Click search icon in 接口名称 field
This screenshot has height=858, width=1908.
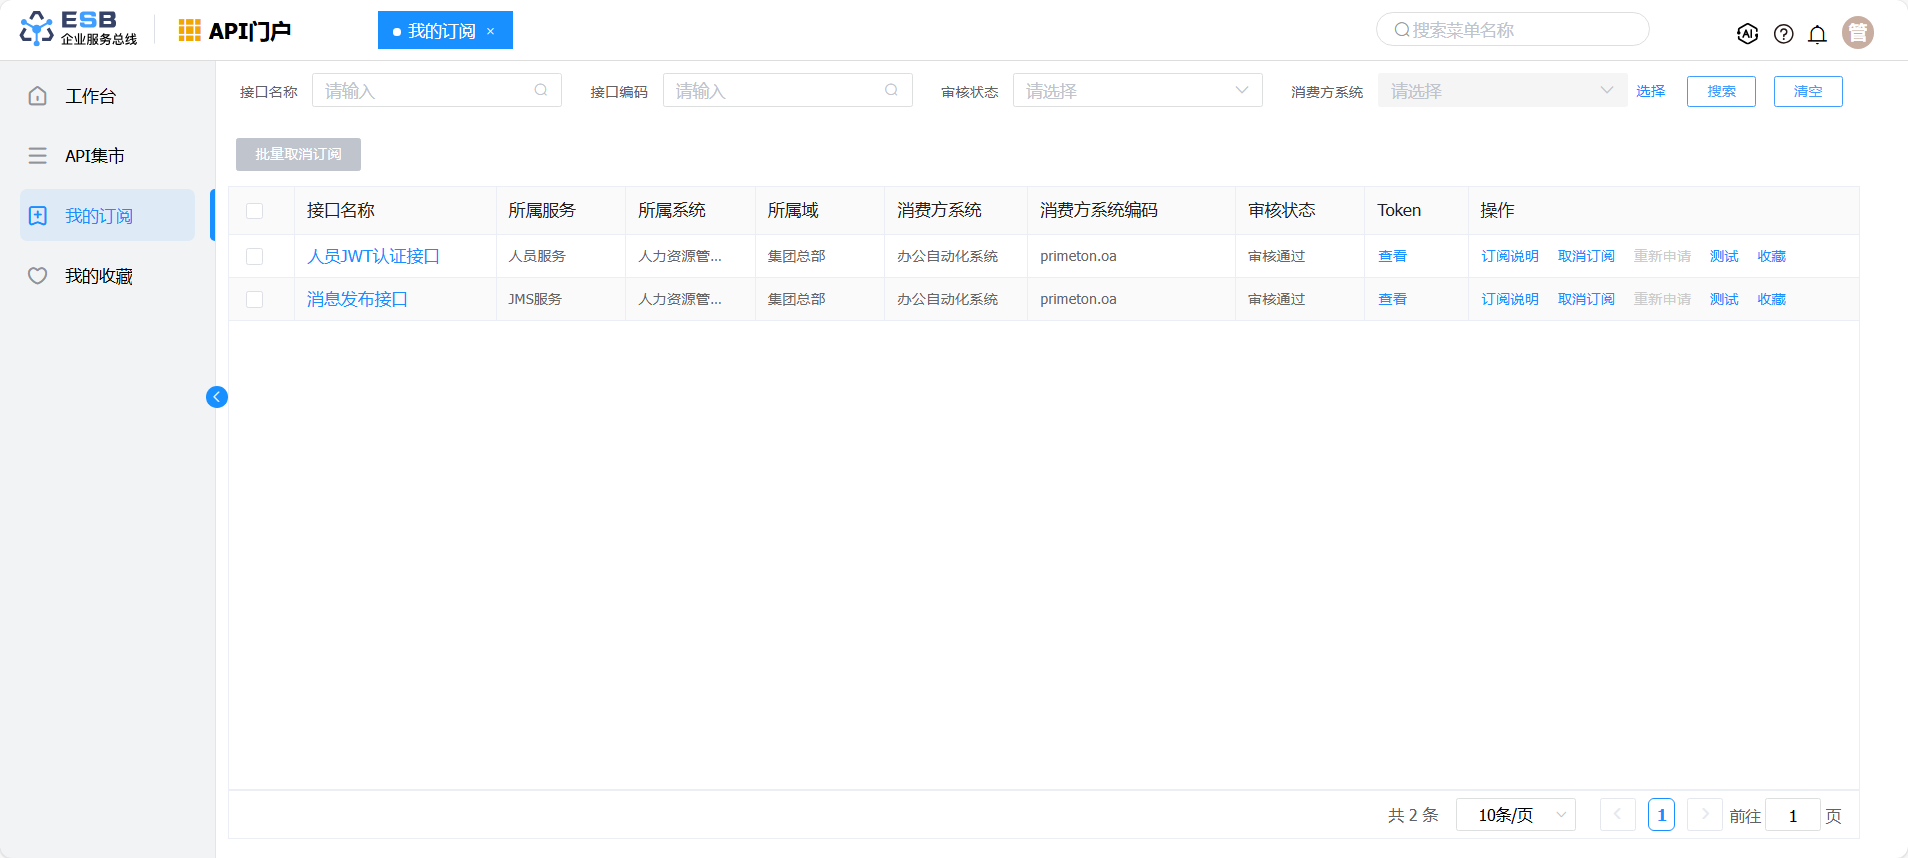coord(541,90)
